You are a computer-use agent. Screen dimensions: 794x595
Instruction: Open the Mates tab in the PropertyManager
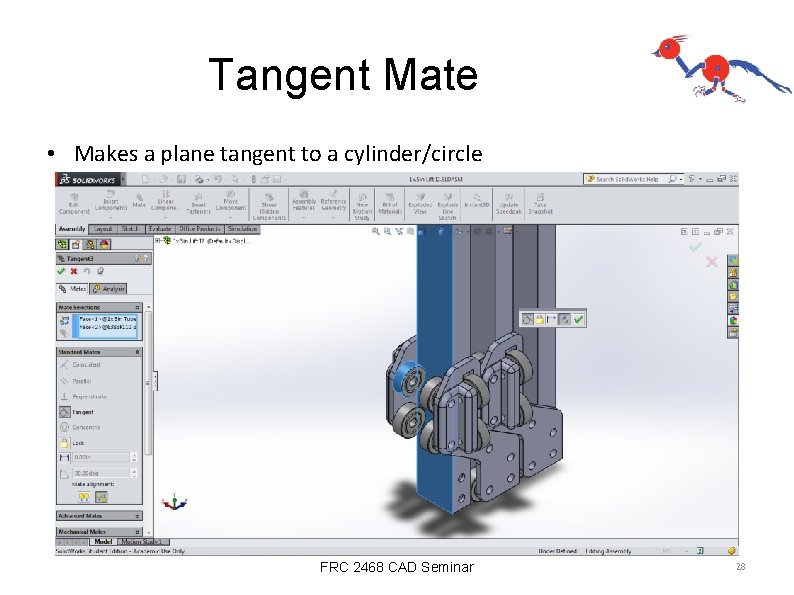[72, 289]
